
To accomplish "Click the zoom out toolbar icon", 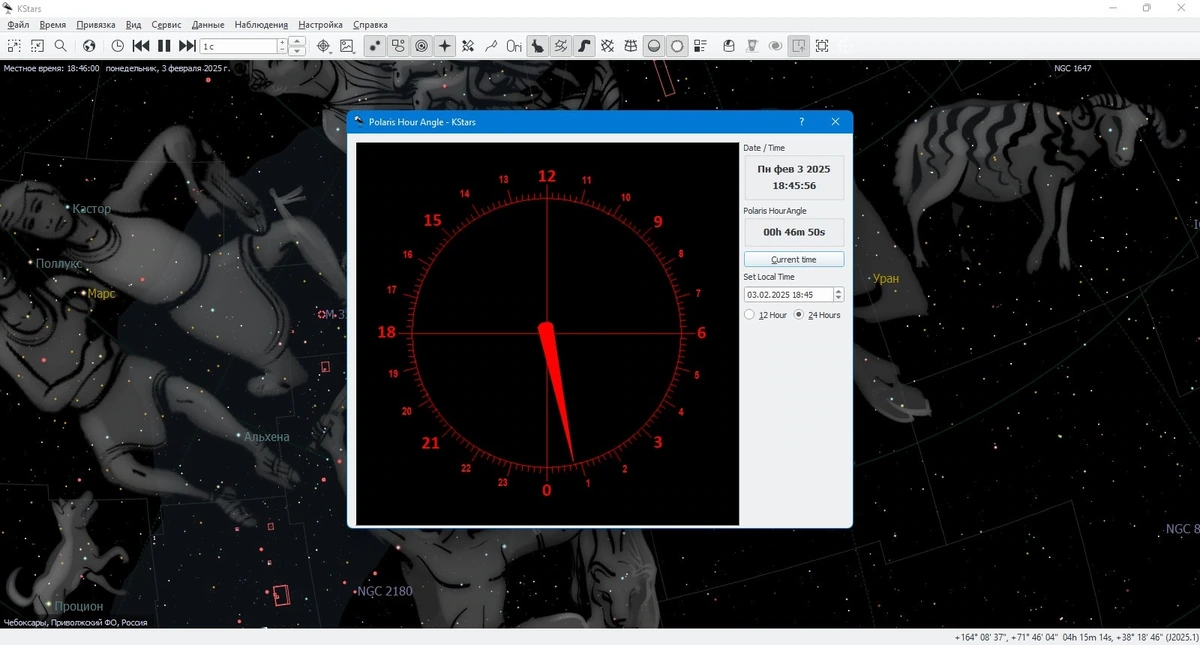I will (x=37, y=46).
